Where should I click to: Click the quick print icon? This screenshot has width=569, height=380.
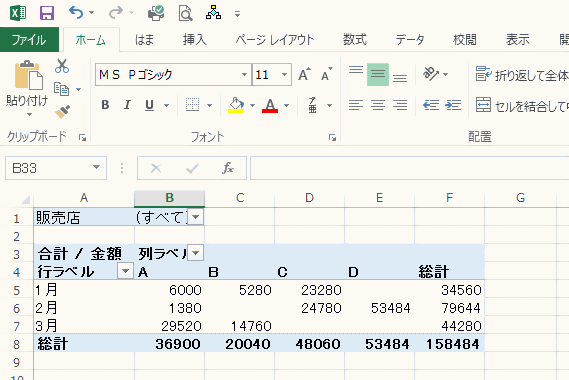[156, 13]
